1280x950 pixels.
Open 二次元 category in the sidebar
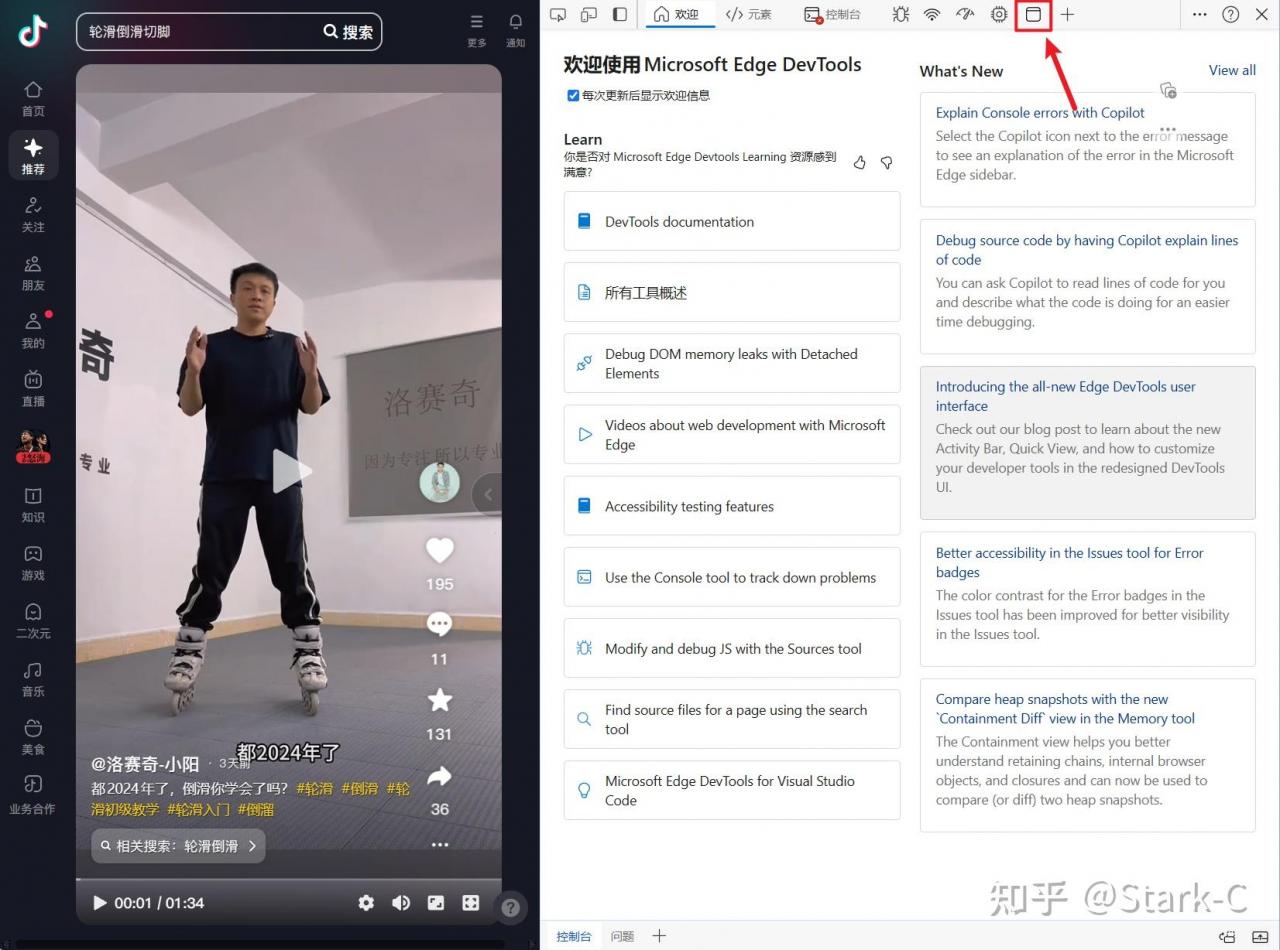33,620
